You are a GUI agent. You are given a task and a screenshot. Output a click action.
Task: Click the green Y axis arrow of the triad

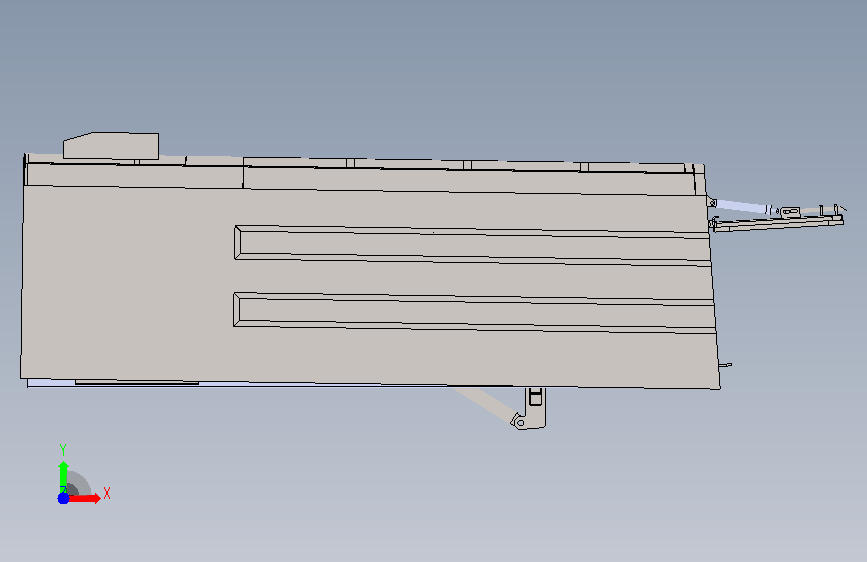pyautogui.click(x=63, y=476)
